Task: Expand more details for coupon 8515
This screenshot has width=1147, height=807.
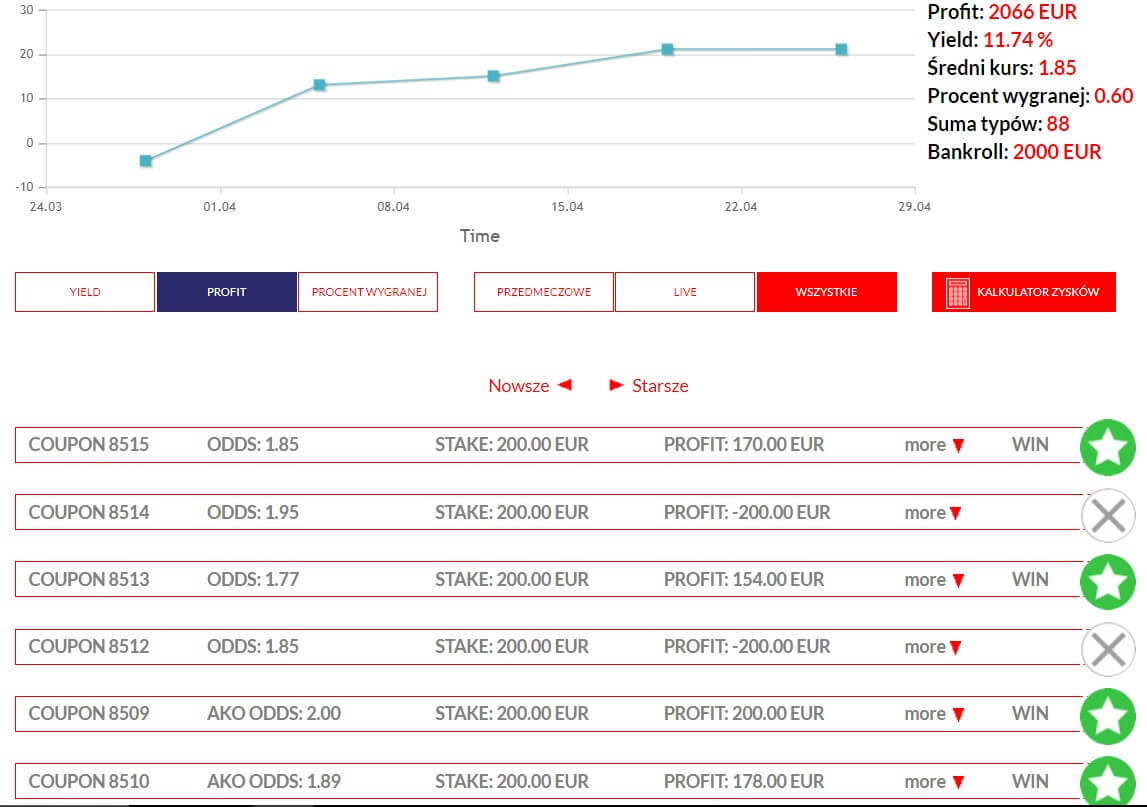Action: coord(934,445)
